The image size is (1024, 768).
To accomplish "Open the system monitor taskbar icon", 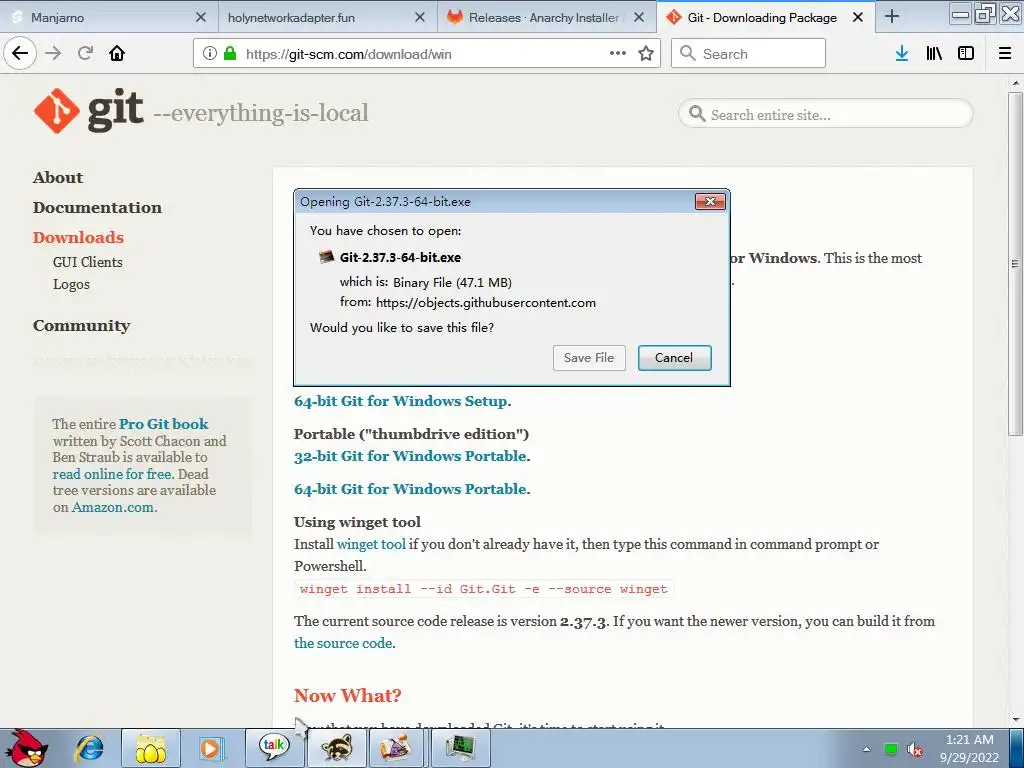I will tap(460, 748).
